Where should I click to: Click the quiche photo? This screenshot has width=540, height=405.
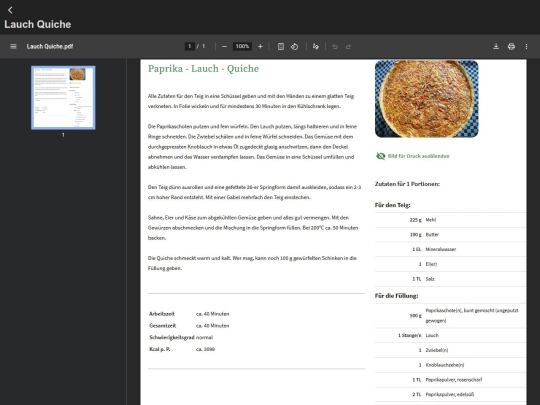426,99
